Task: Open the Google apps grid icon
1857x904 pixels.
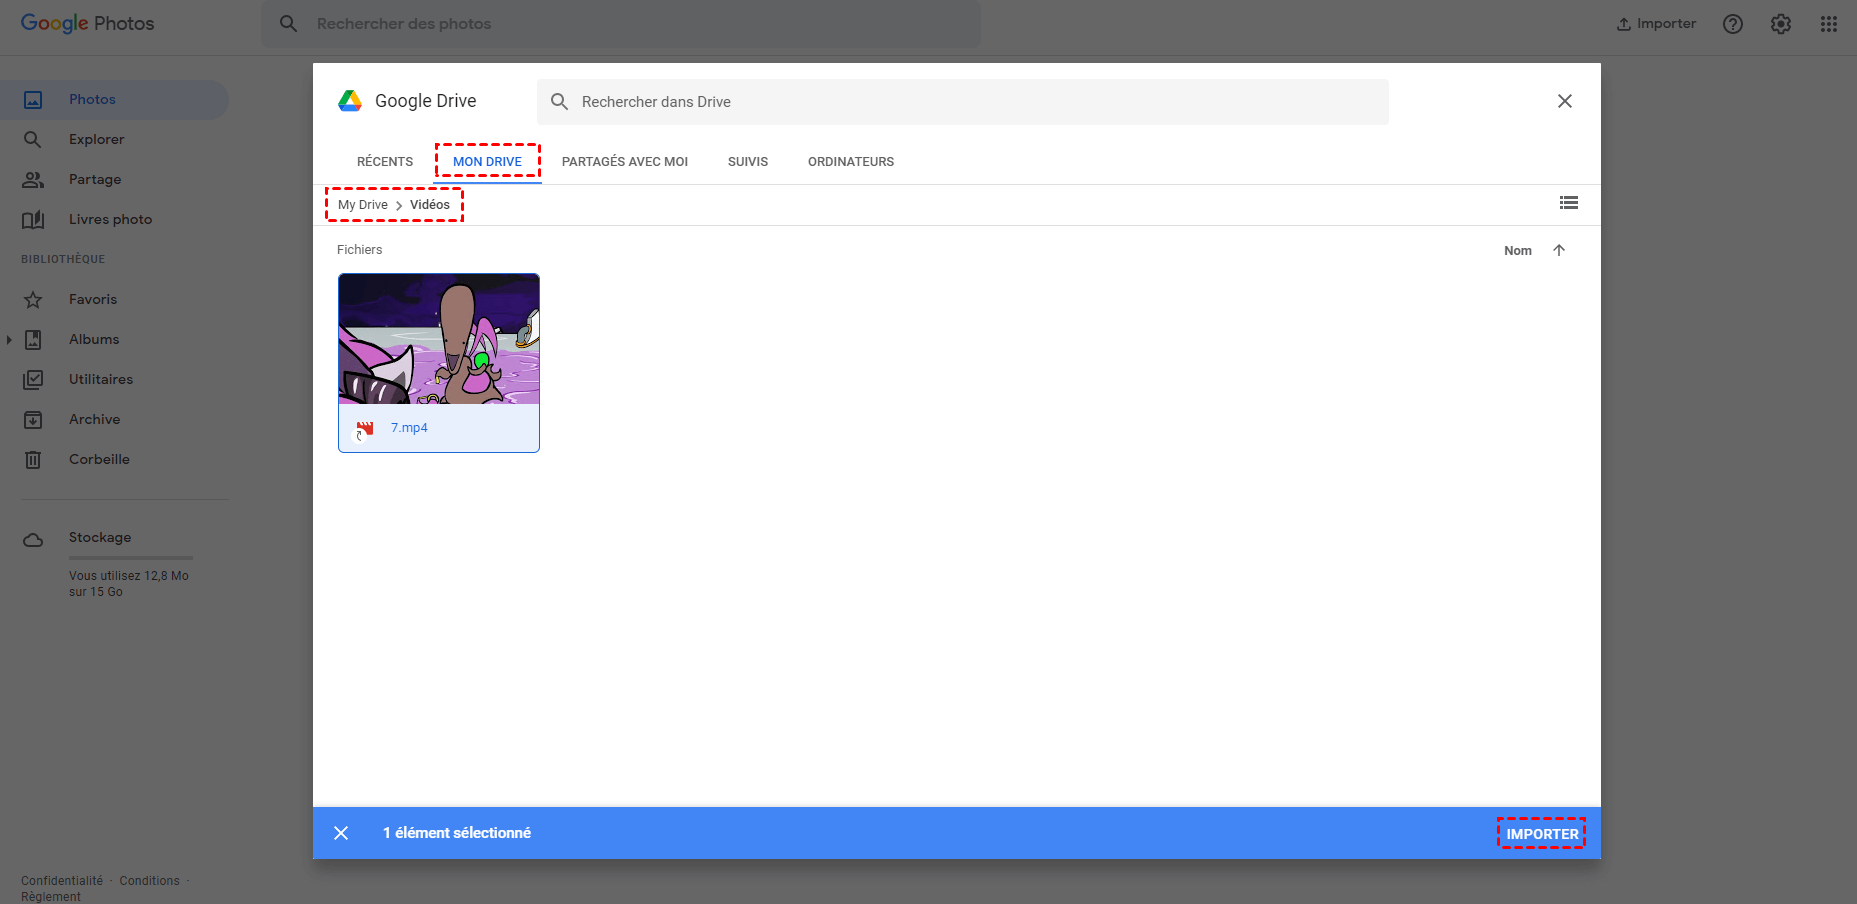Action: [x=1829, y=24]
